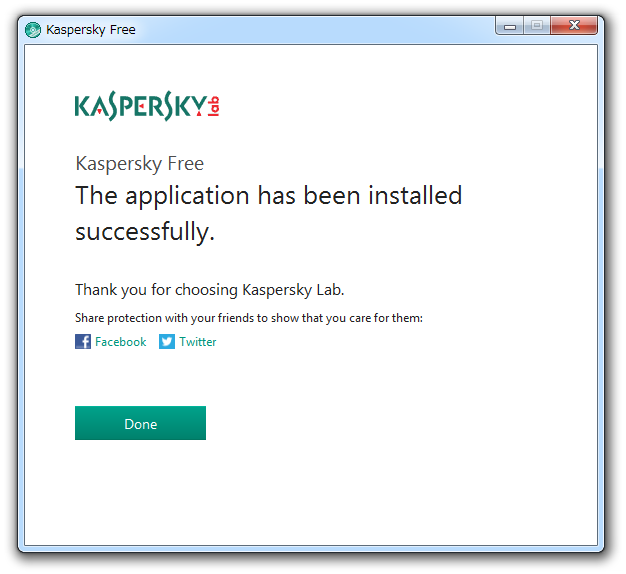Image resolution: width=626 pixels, height=574 pixels.
Task: Click the Kaspersky title bar icon
Action: (x=33, y=30)
